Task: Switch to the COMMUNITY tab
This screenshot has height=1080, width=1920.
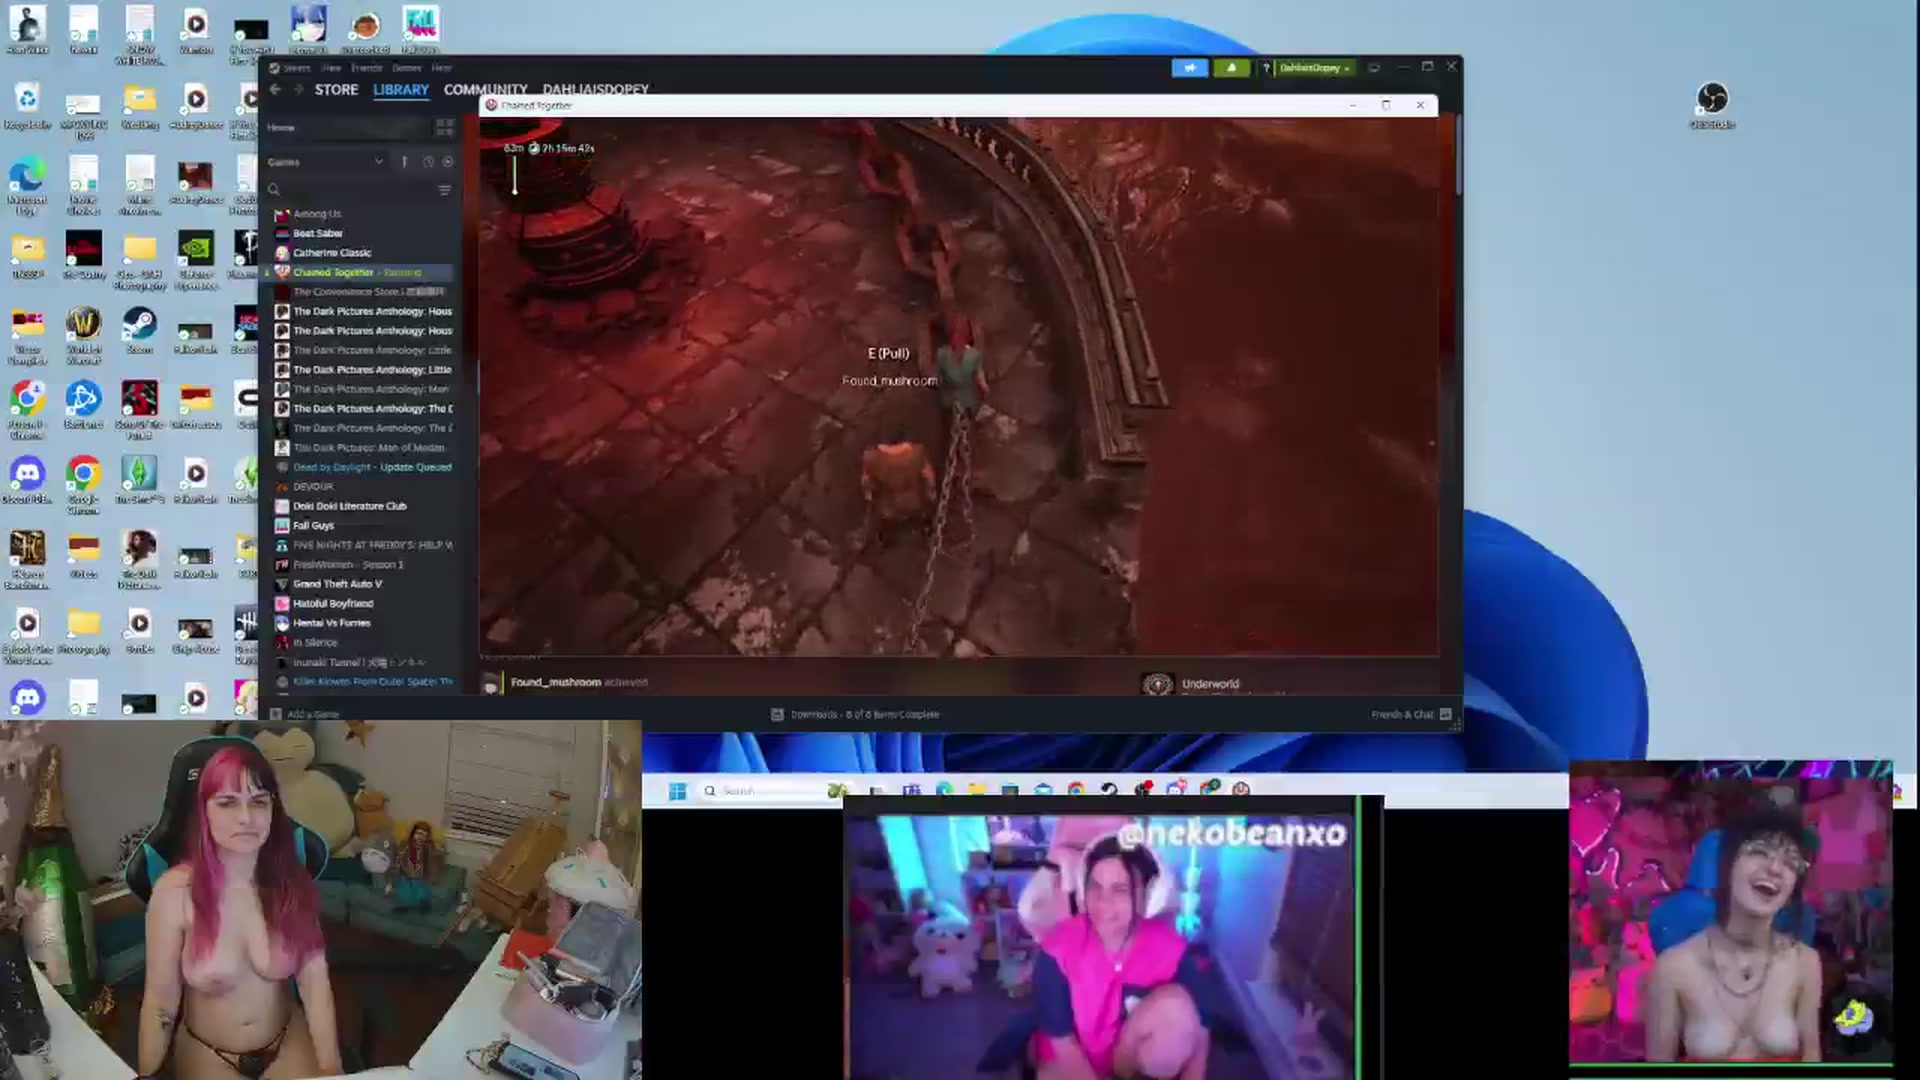Action: 486,90
